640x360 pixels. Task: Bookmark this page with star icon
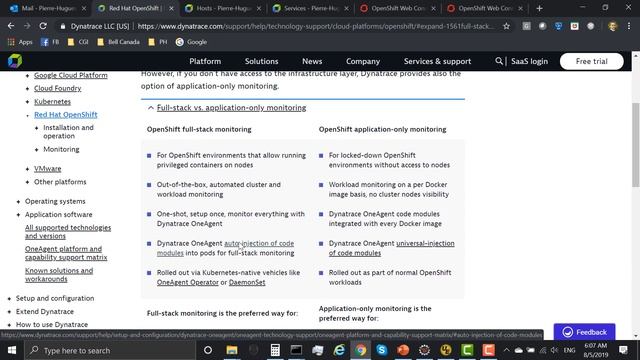pyautogui.click(x=507, y=26)
